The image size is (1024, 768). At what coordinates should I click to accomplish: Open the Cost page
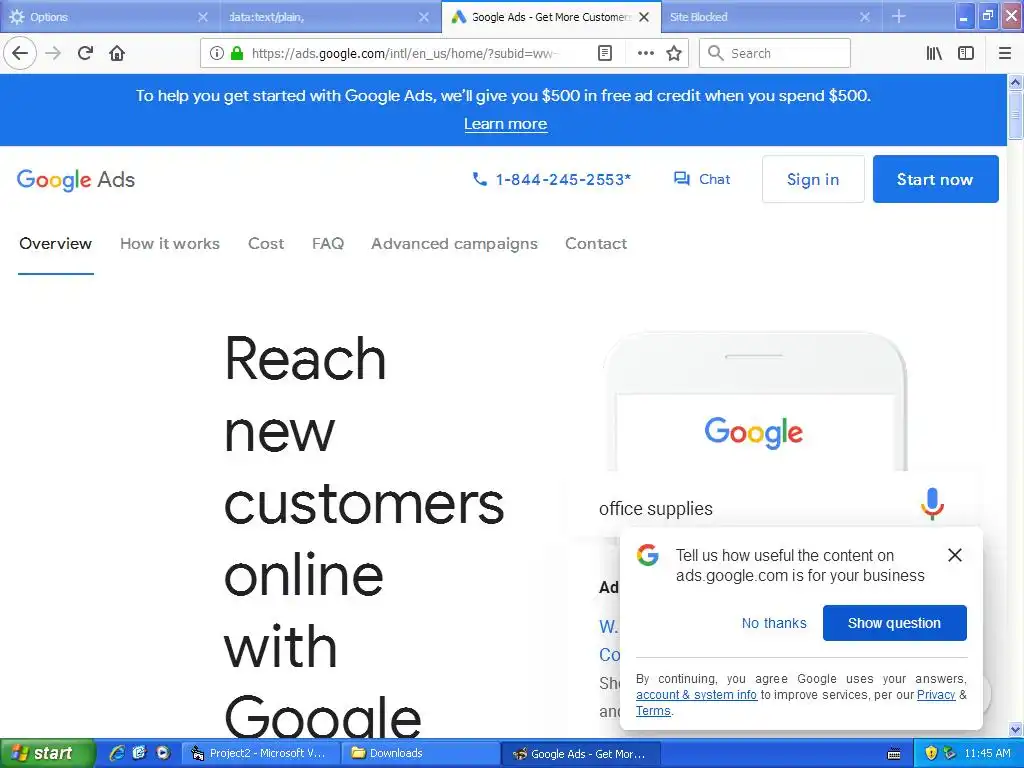[266, 244]
